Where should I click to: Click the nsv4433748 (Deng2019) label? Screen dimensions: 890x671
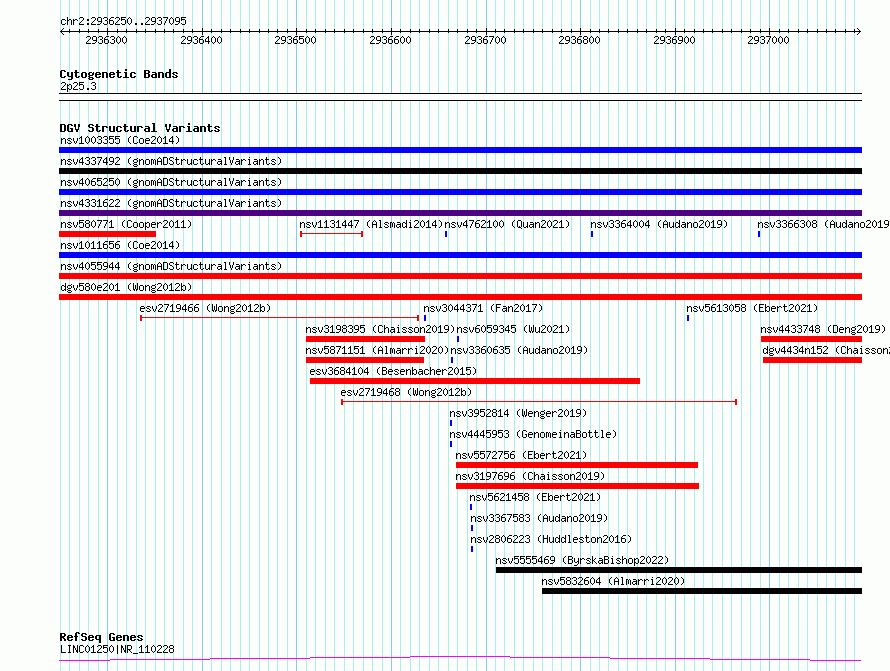[823, 329]
